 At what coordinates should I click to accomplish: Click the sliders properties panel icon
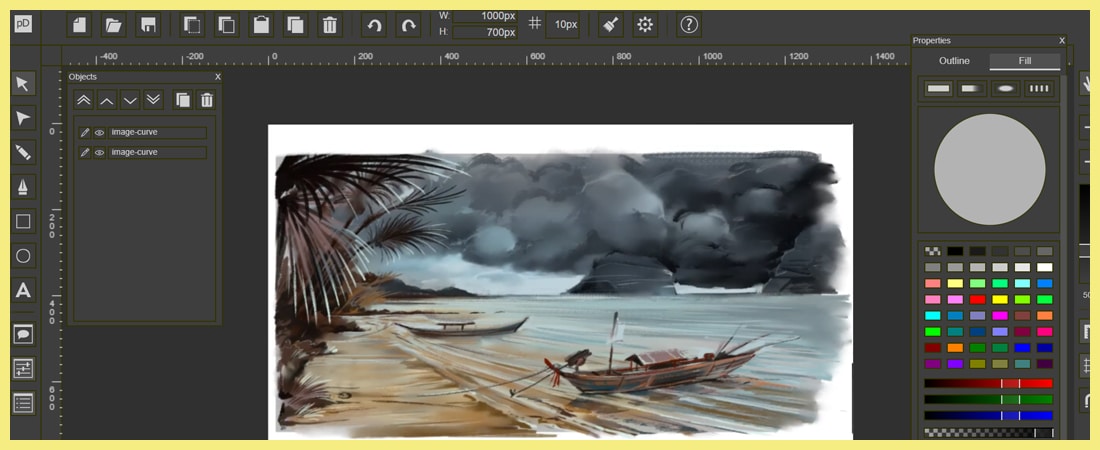(23, 369)
